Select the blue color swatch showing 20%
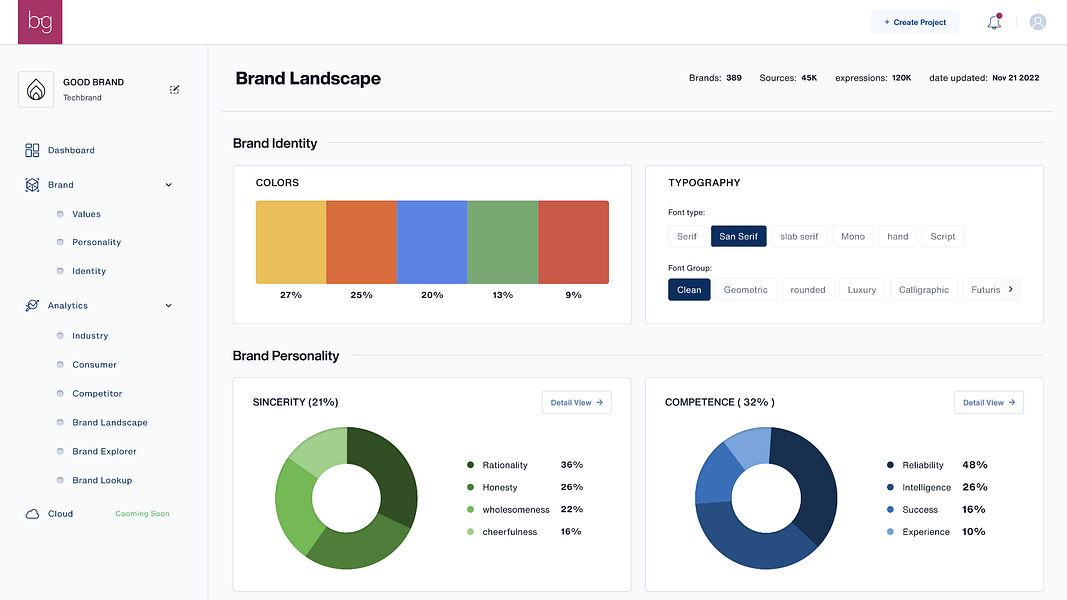This screenshot has height=600, width=1067. coord(432,242)
